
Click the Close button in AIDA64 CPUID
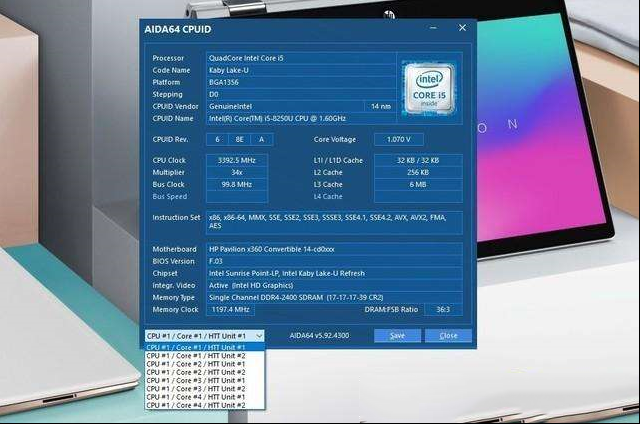pyautogui.click(x=448, y=336)
